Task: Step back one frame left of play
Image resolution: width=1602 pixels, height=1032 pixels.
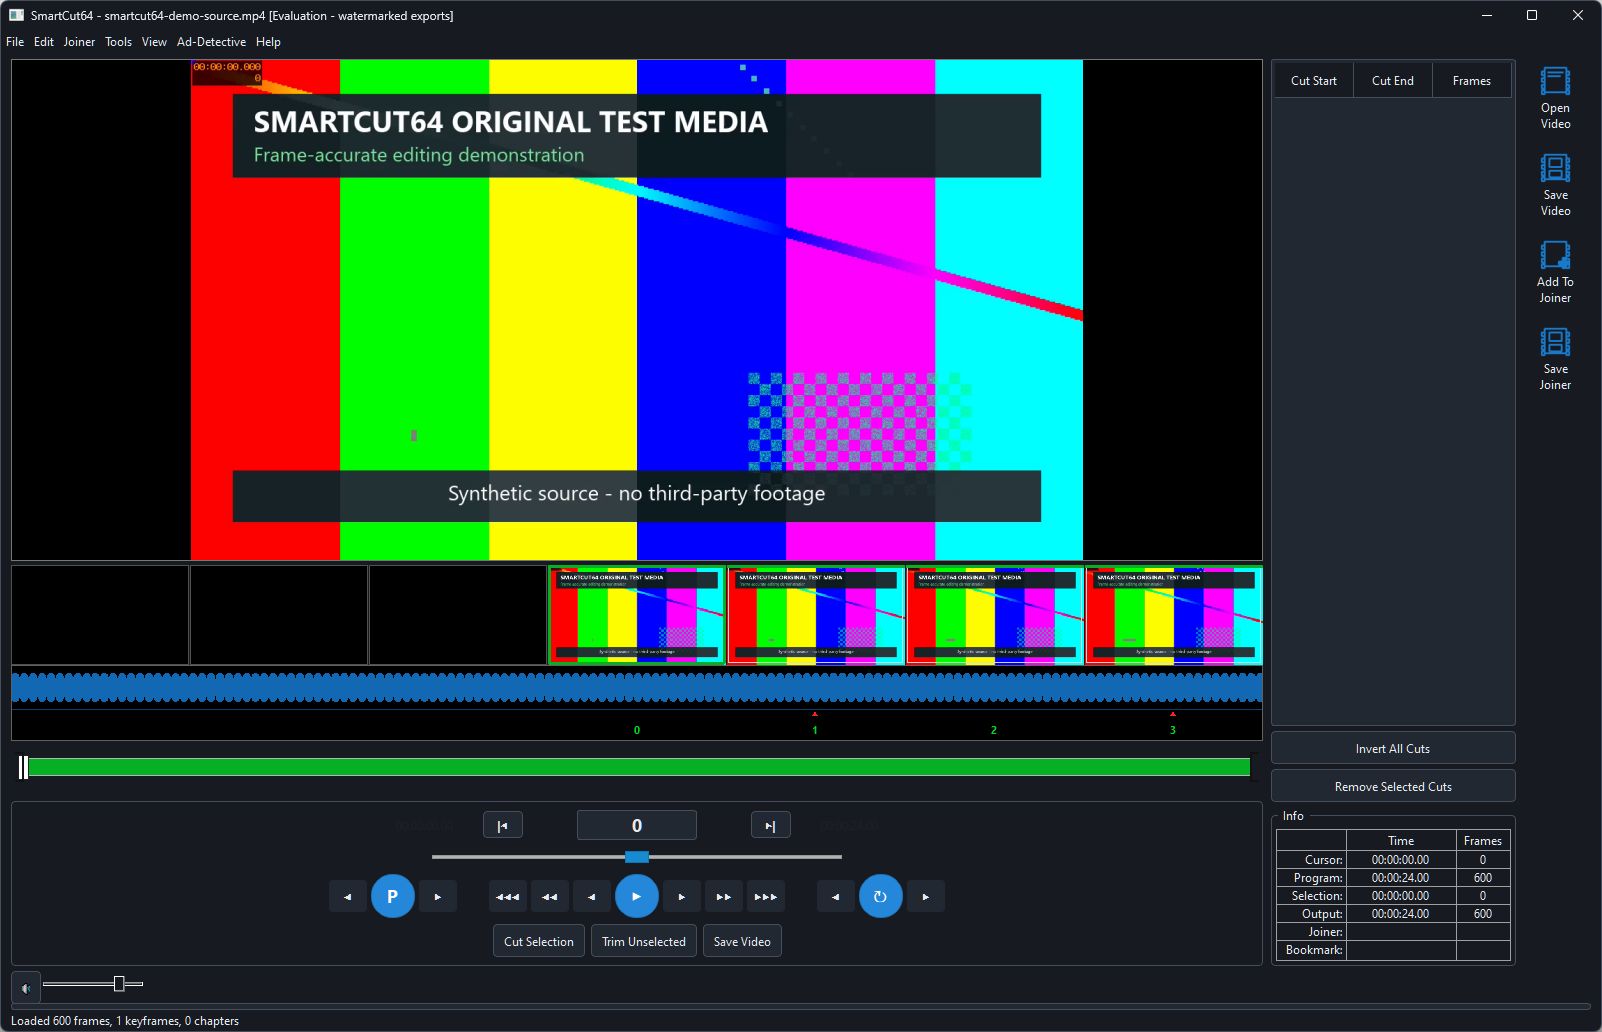Action: (x=592, y=897)
